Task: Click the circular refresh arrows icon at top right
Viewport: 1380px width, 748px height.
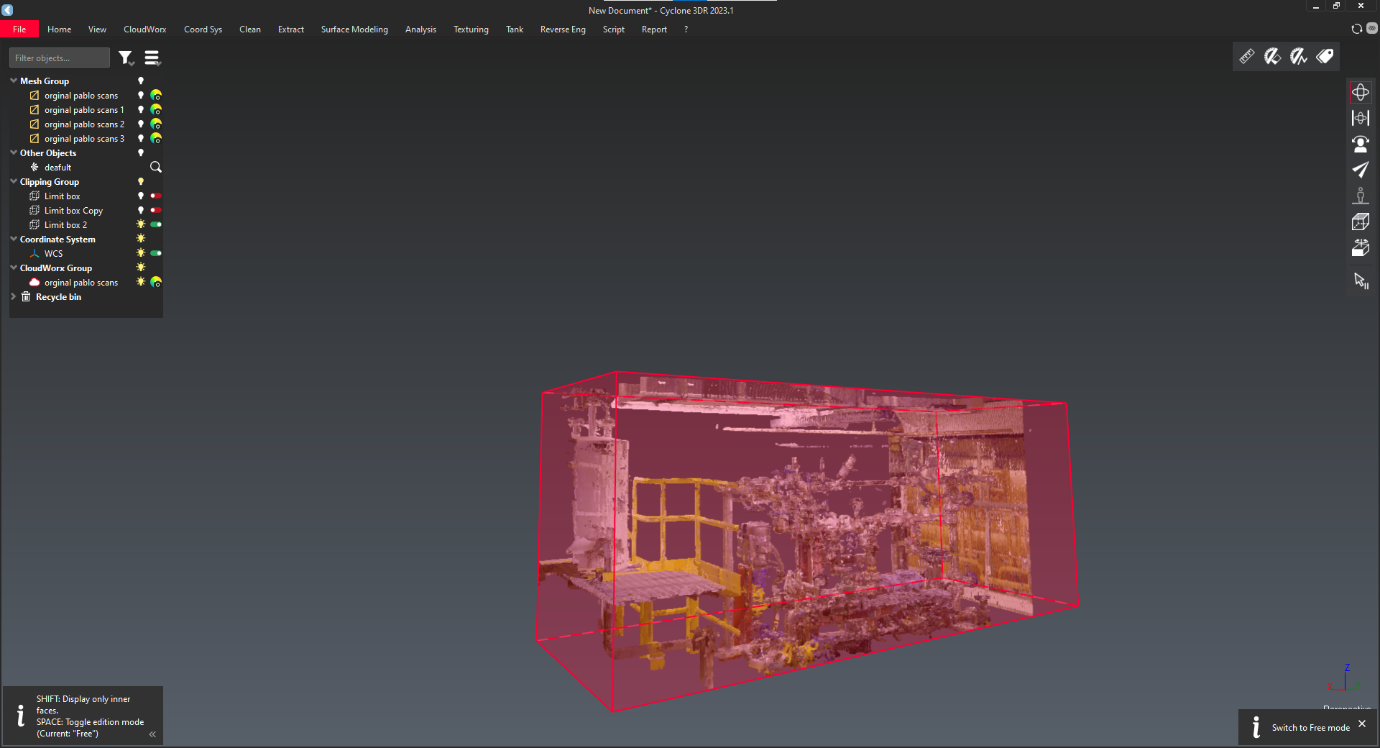Action: click(1357, 29)
